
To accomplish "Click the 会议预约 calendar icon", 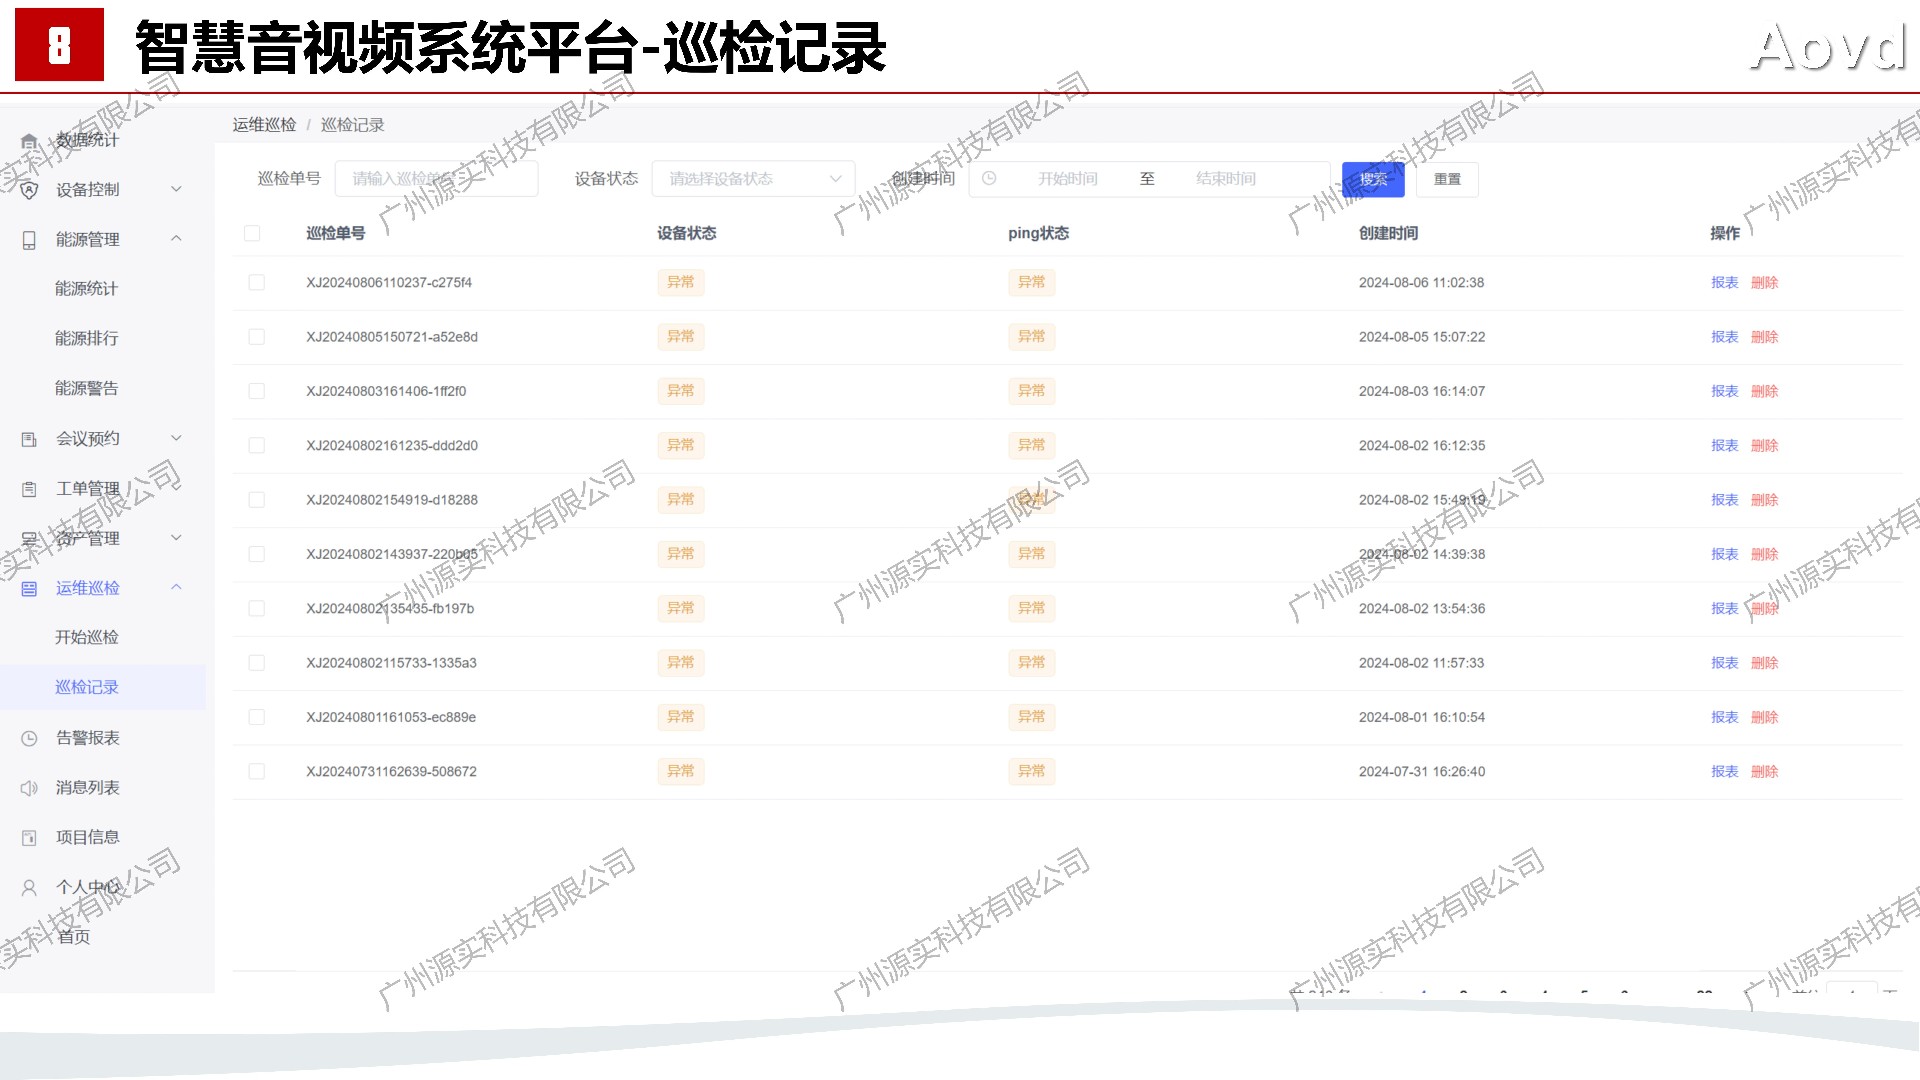I will click(29, 439).
